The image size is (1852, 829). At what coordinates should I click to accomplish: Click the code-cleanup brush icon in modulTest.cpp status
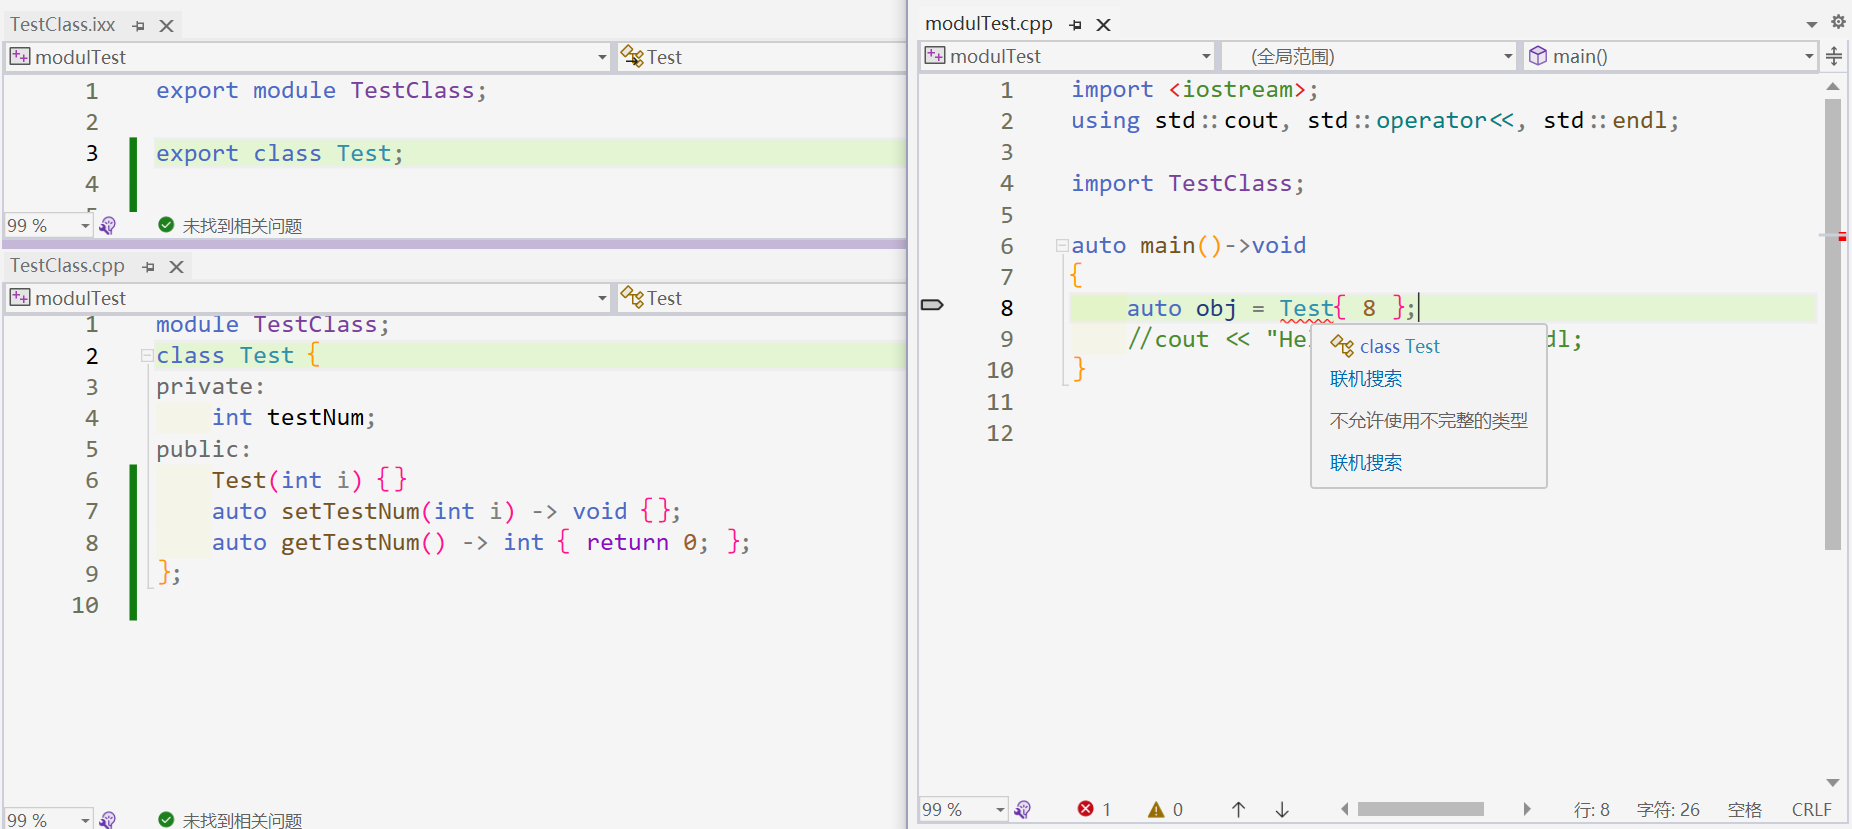(x=1022, y=810)
